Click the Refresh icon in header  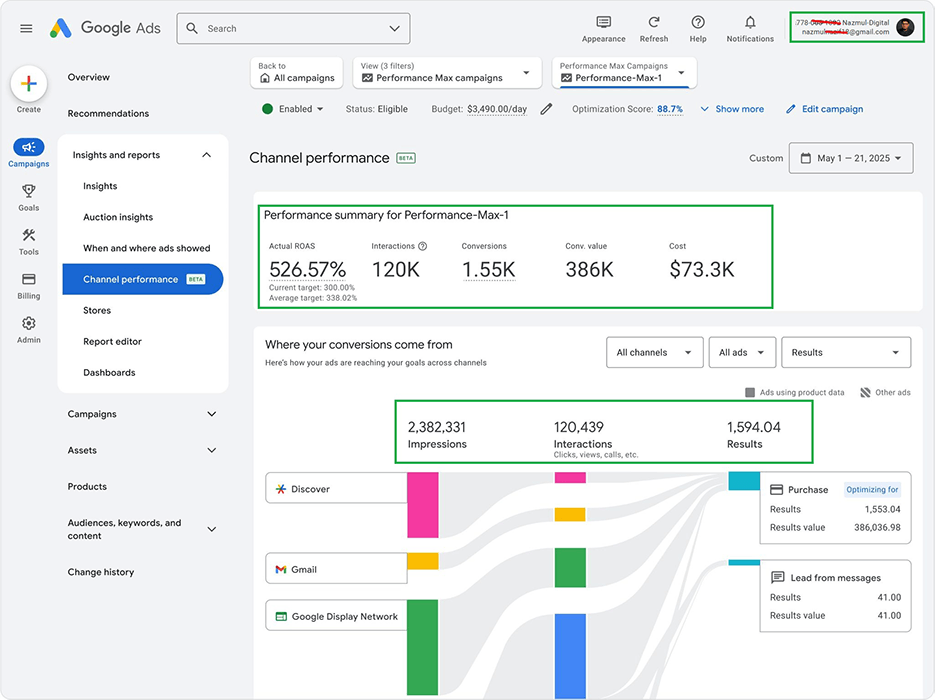[x=653, y=23]
